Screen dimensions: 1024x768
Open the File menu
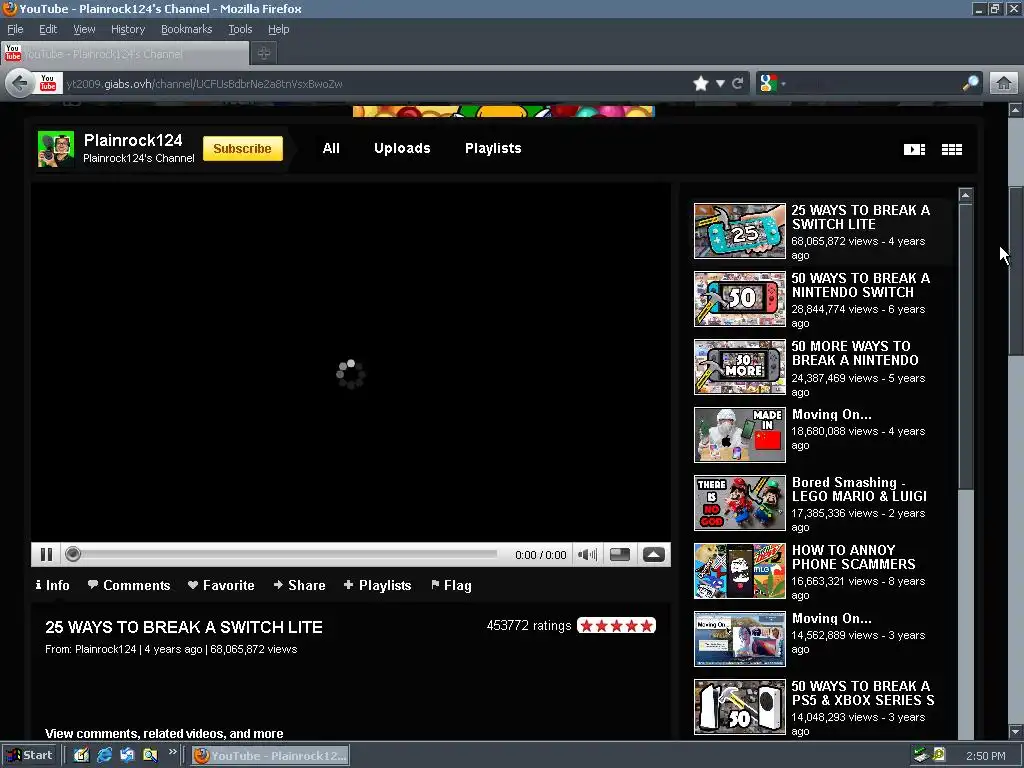[15, 29]
